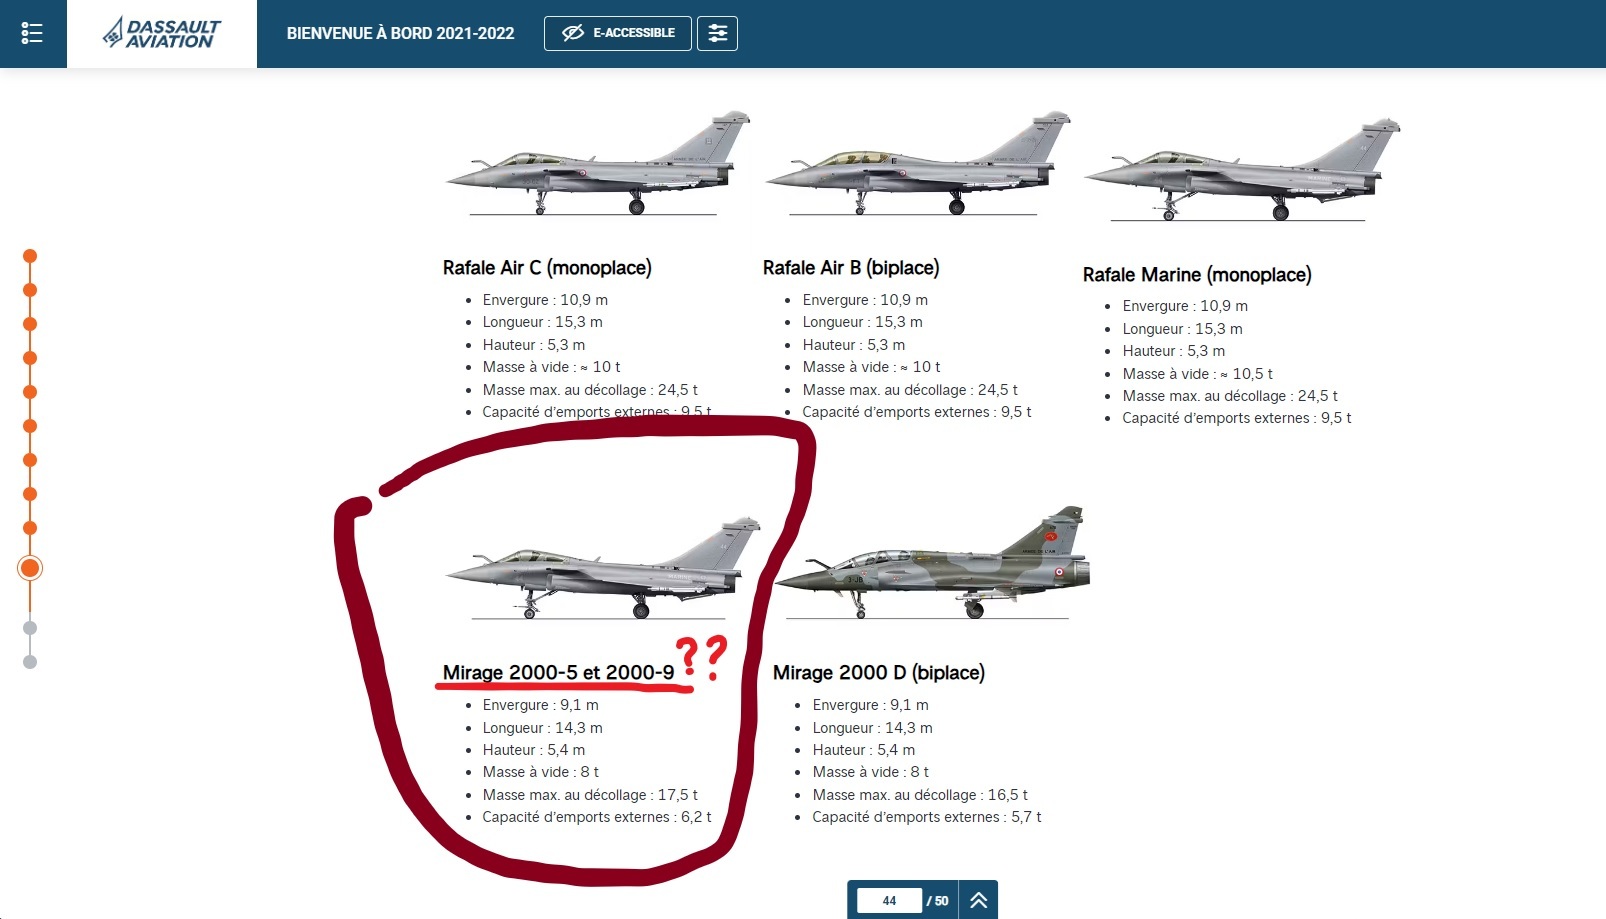Select the currently active large orange timeline marker
Viewport: 1606px width, 919px height.
click(30, 568)
